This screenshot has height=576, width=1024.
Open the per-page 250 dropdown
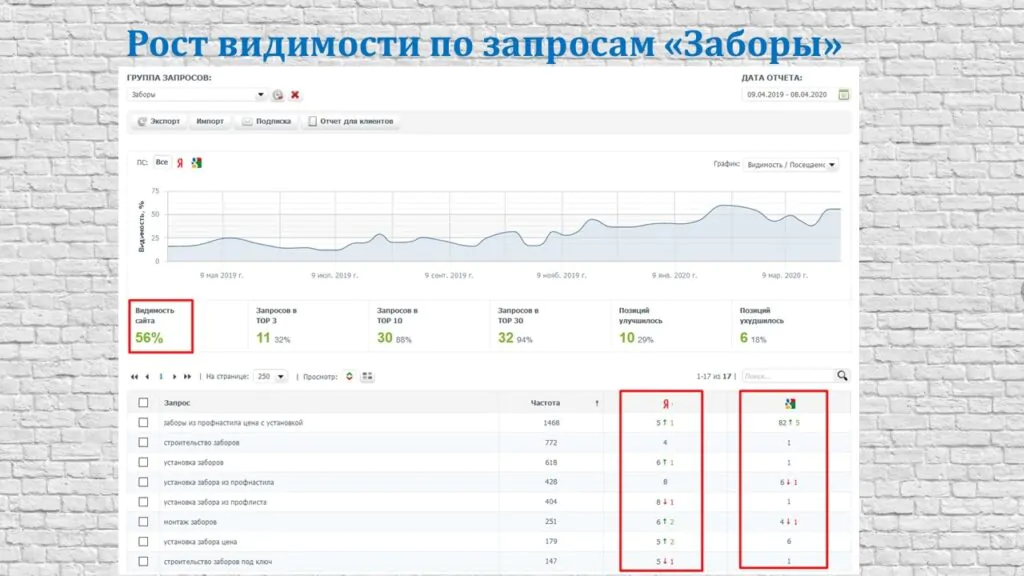270,377
